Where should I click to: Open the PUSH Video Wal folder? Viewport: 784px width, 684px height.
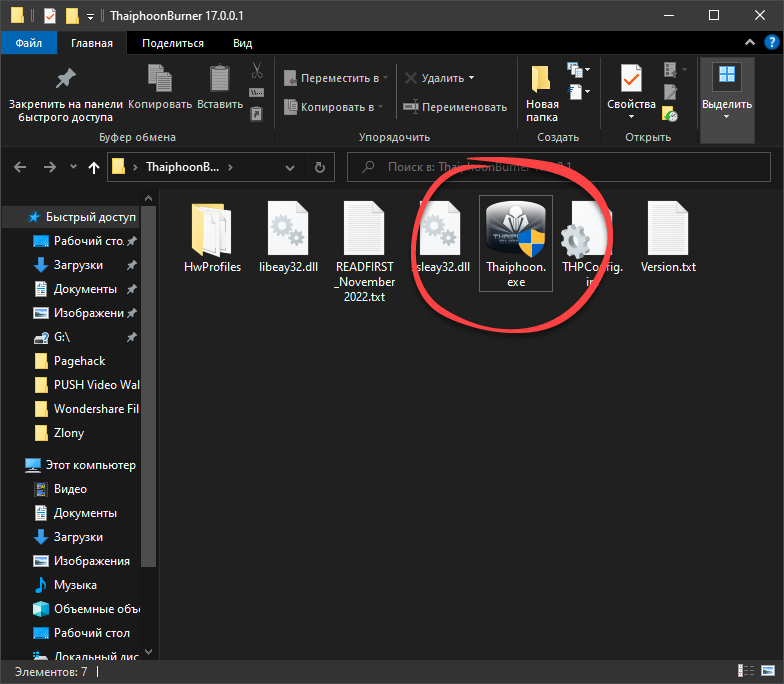click(96, 385)
